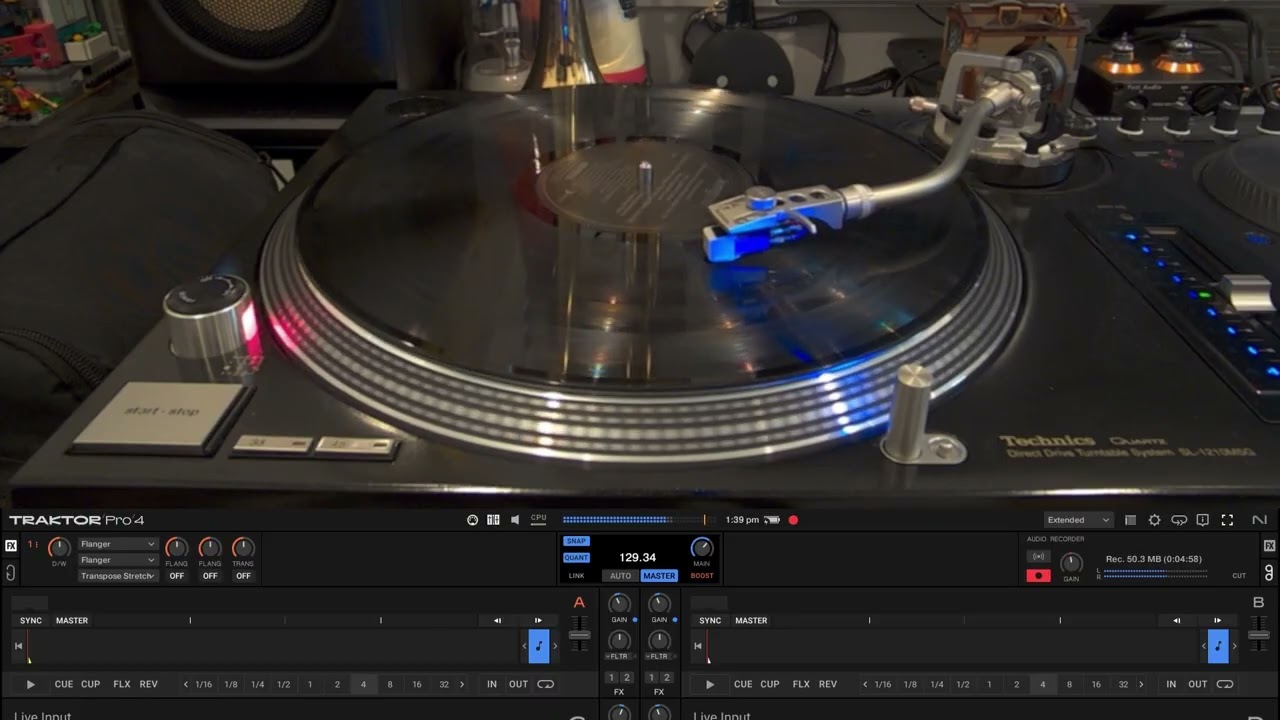Increase Deck A loop size with right arrow
The image size is (1280, 720).
click(x=462, y=684)
